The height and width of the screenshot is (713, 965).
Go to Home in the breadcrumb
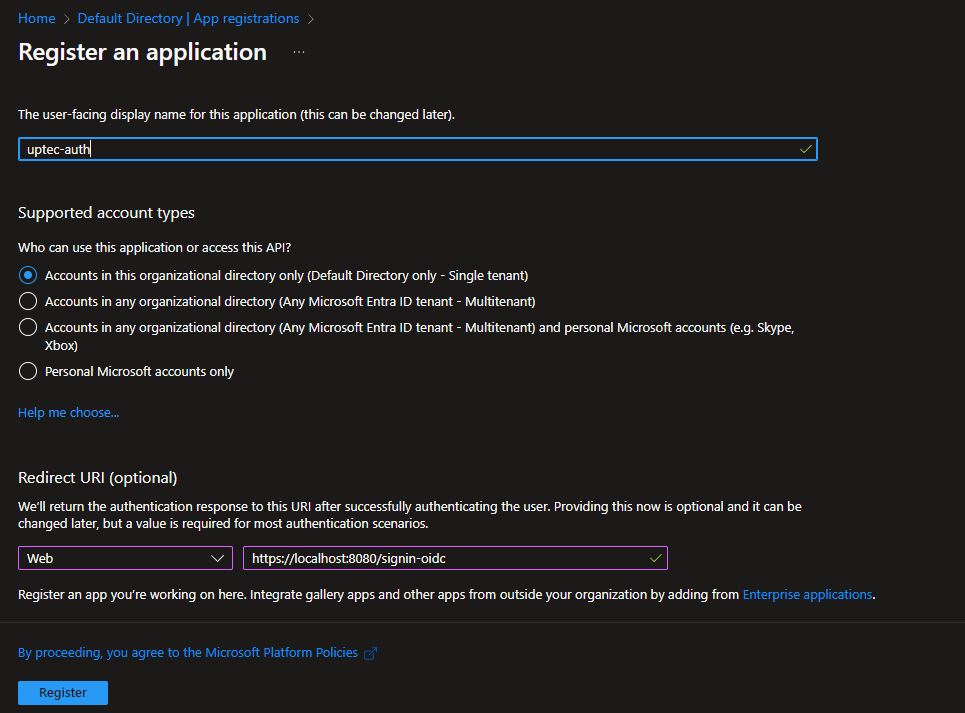(x=37, y=19)
